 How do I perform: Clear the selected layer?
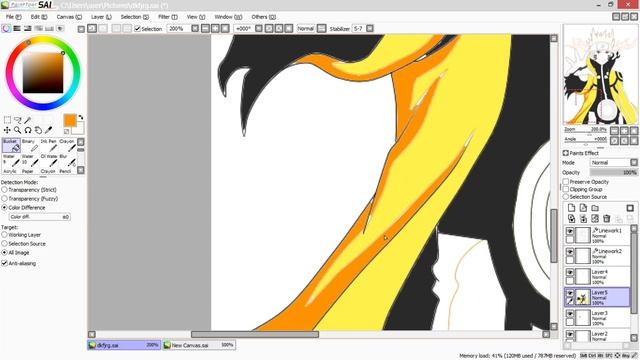point(595,219)
